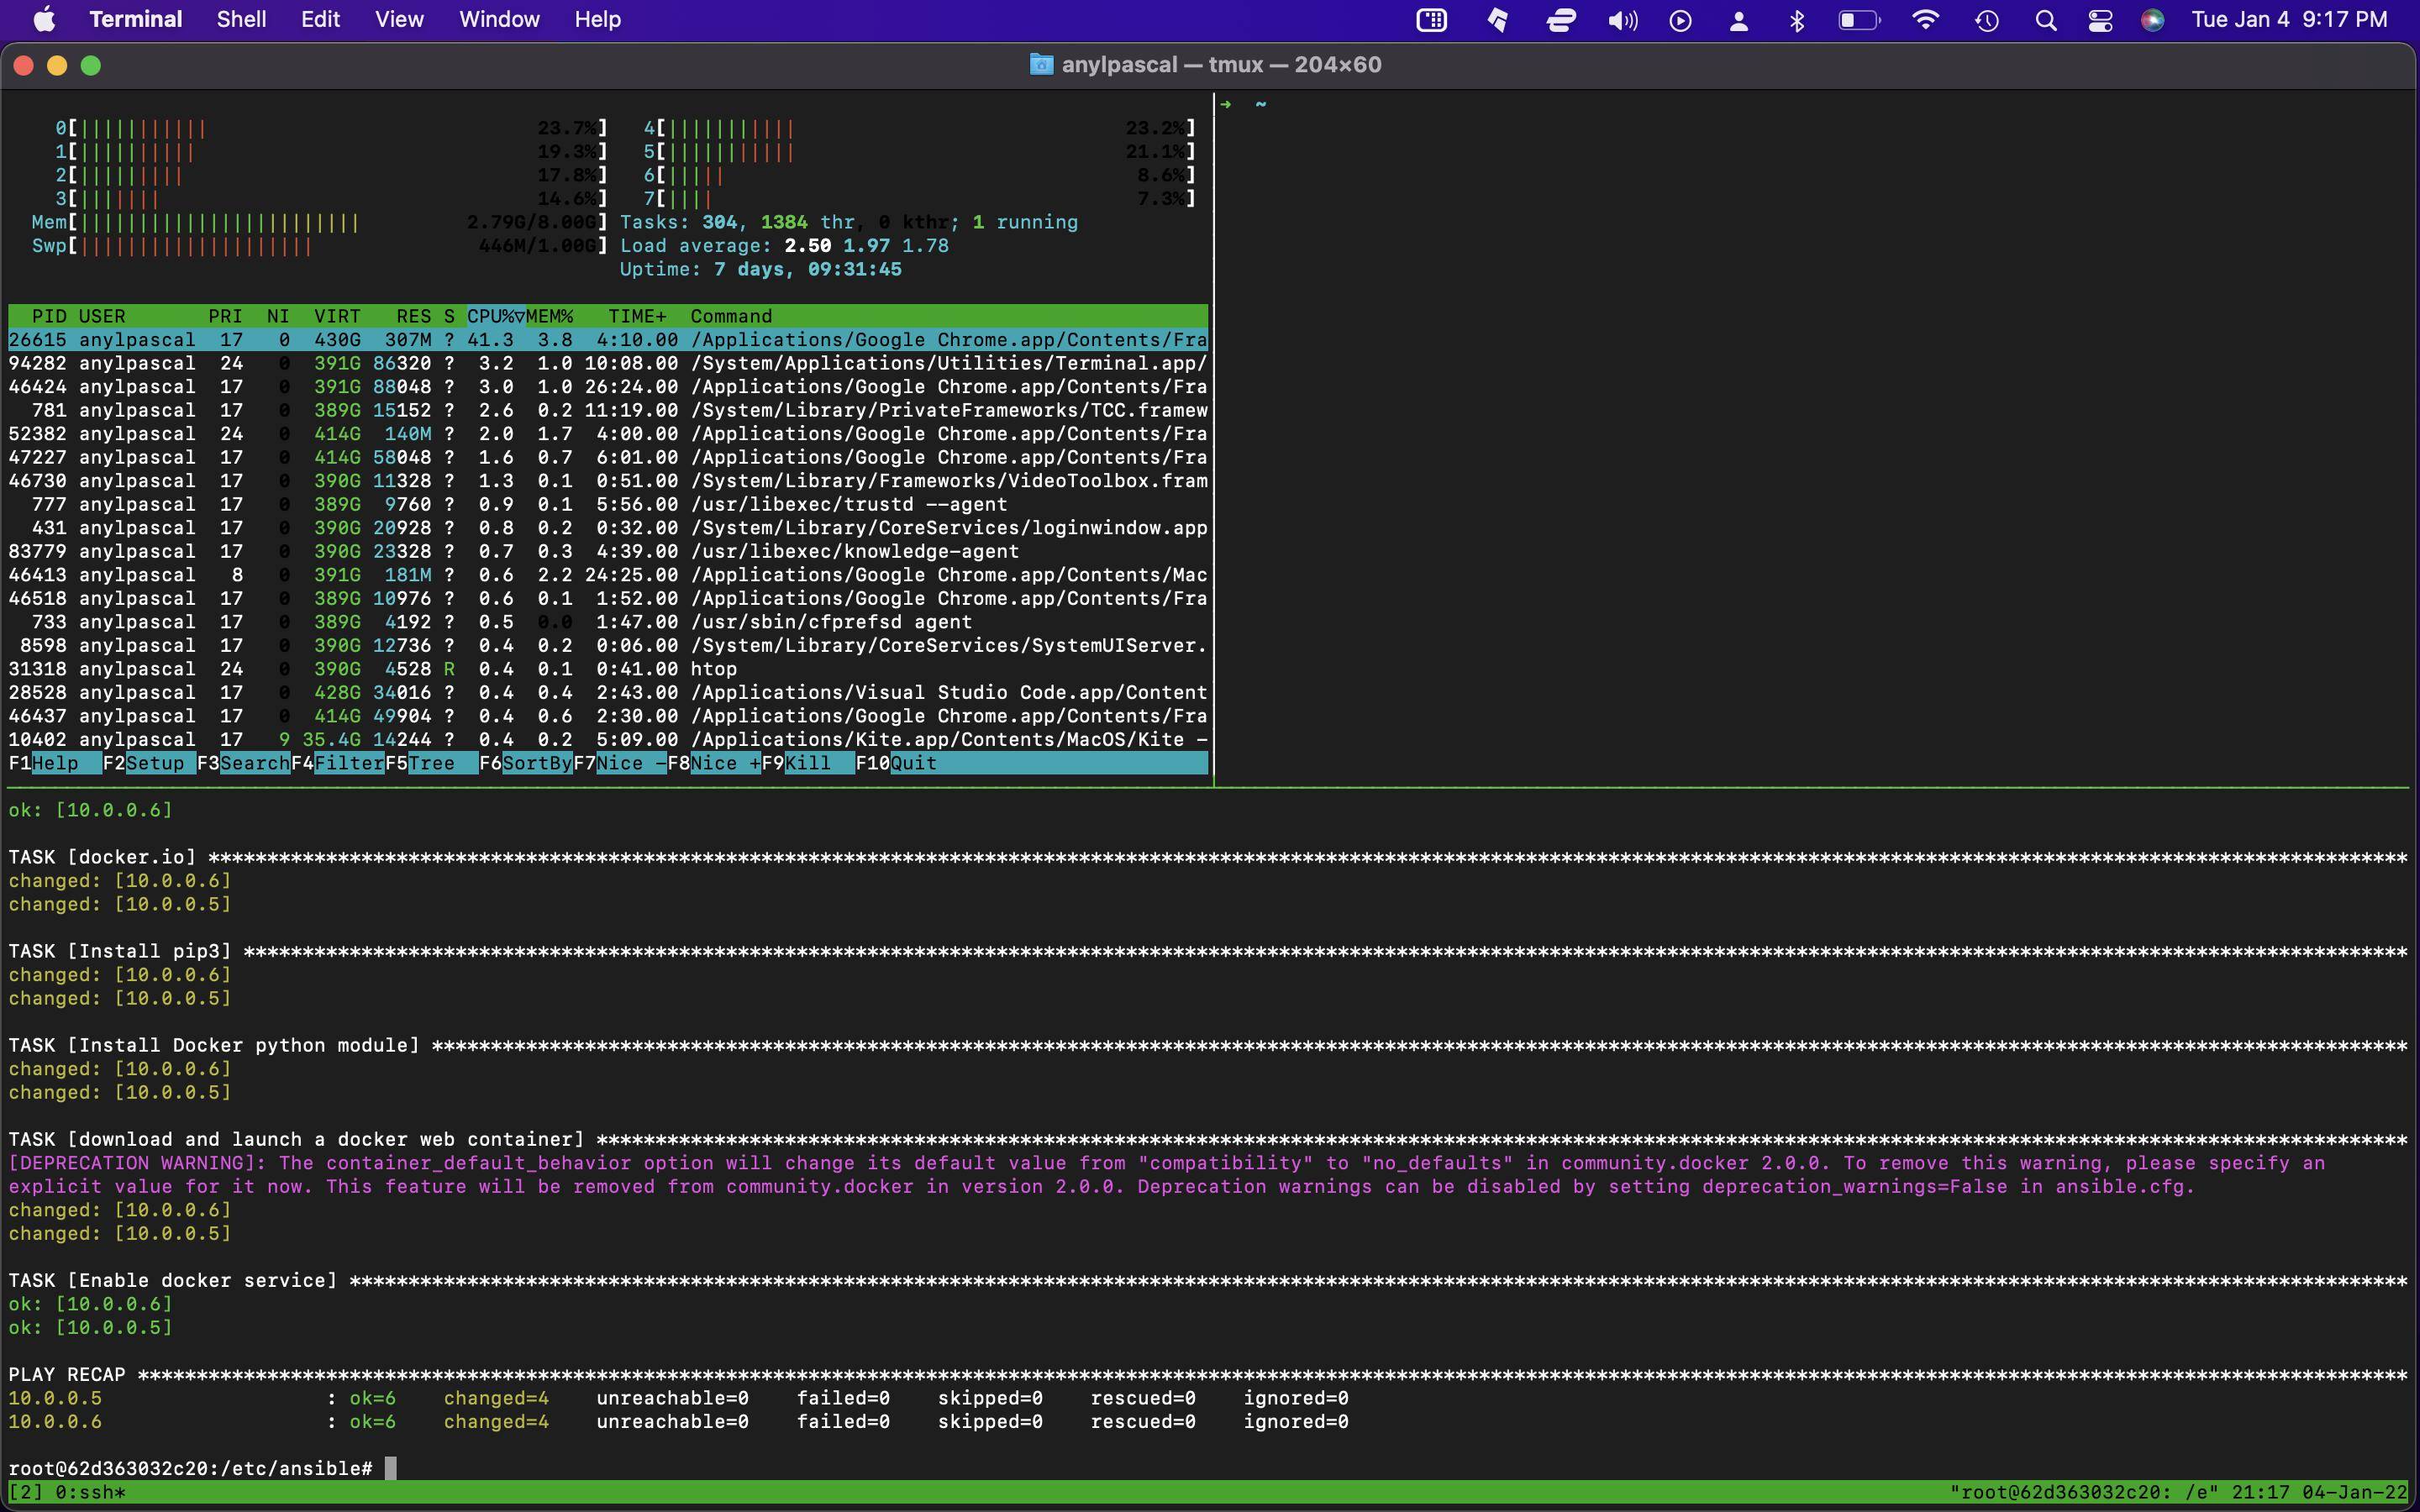Open the Bluetooth menu bar icon
The width and height of the screenshot is (2420, 1512).
click(x=1797, y=20)
